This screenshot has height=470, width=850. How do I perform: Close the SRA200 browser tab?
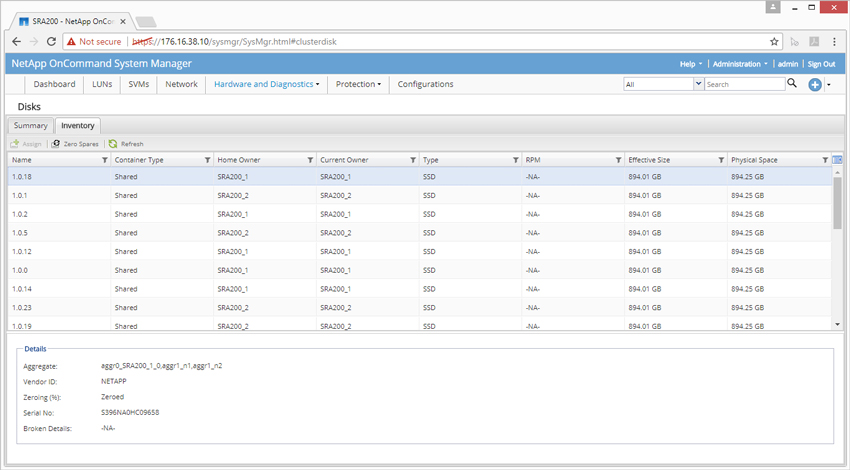click(x=123, y=22)
